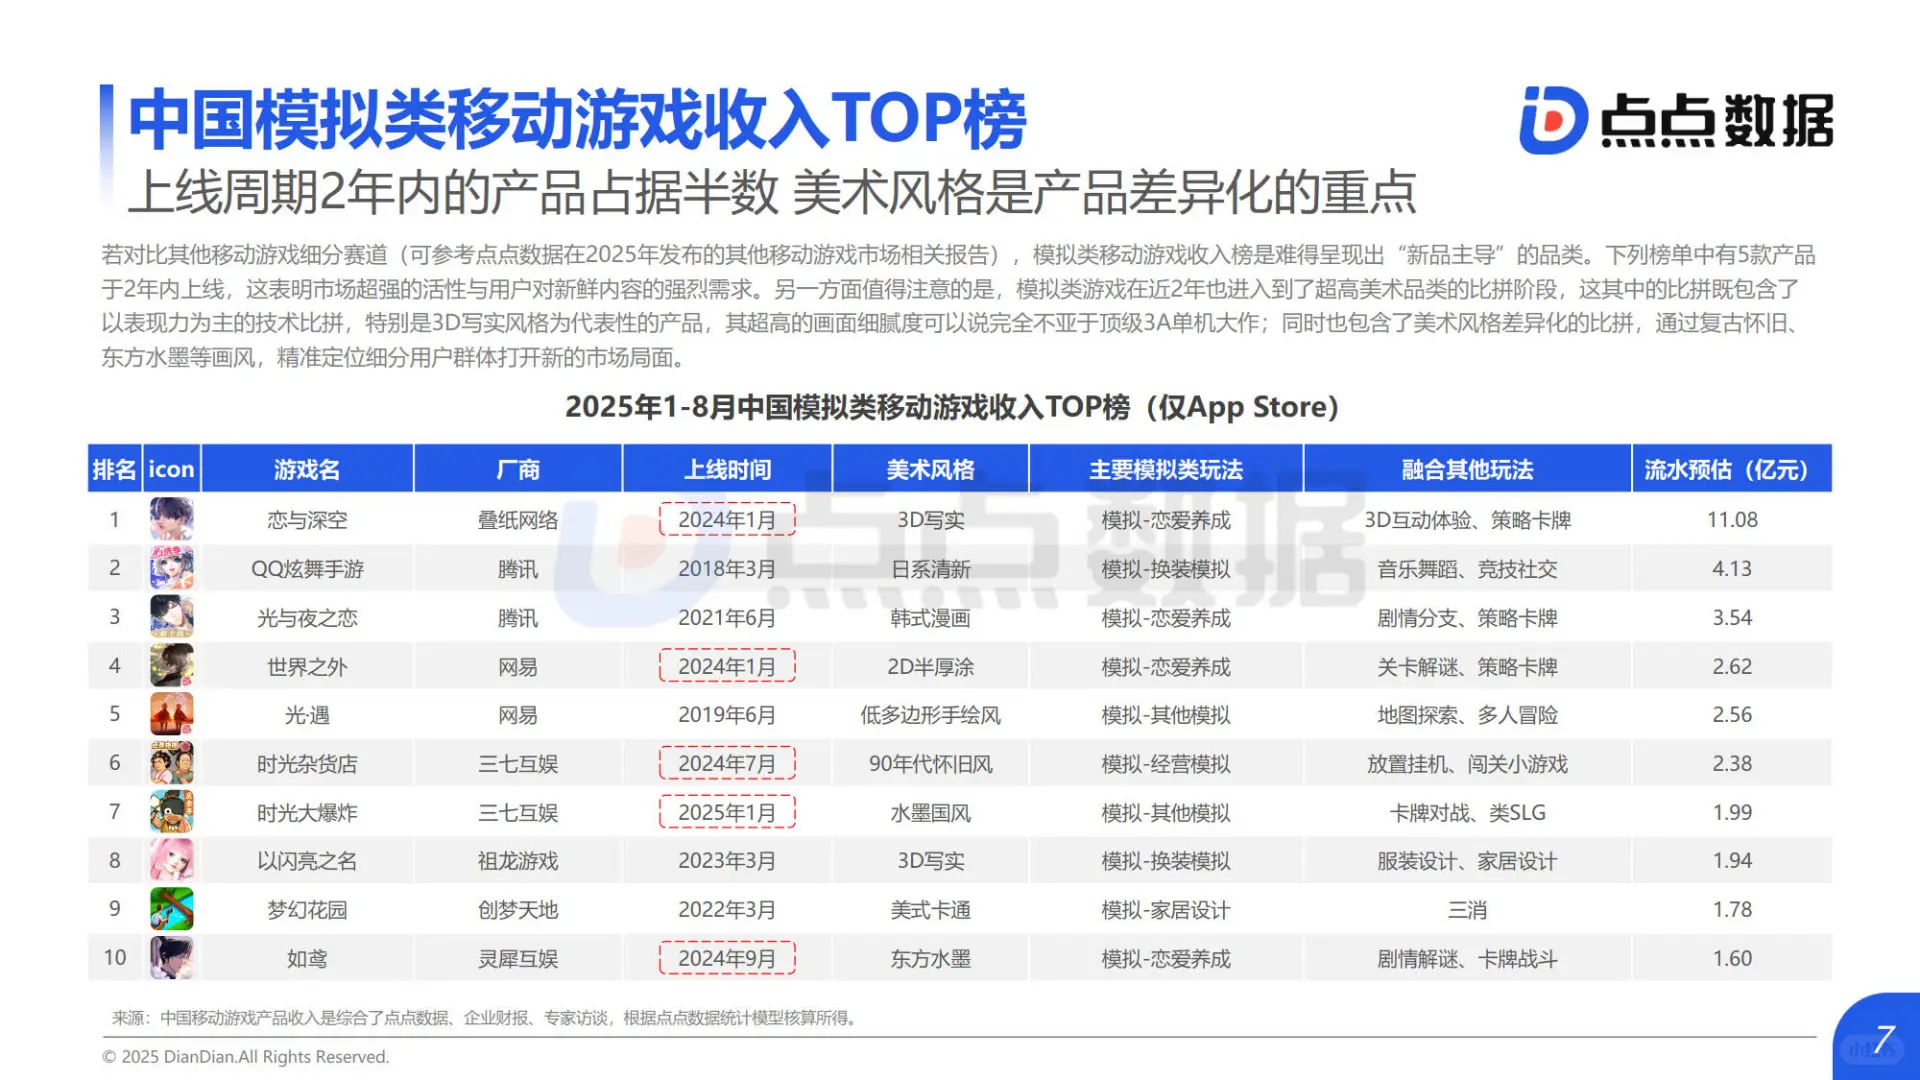
Task: Select the 时光杂货店 retro-style icon
Action: (x=172, y=762)
